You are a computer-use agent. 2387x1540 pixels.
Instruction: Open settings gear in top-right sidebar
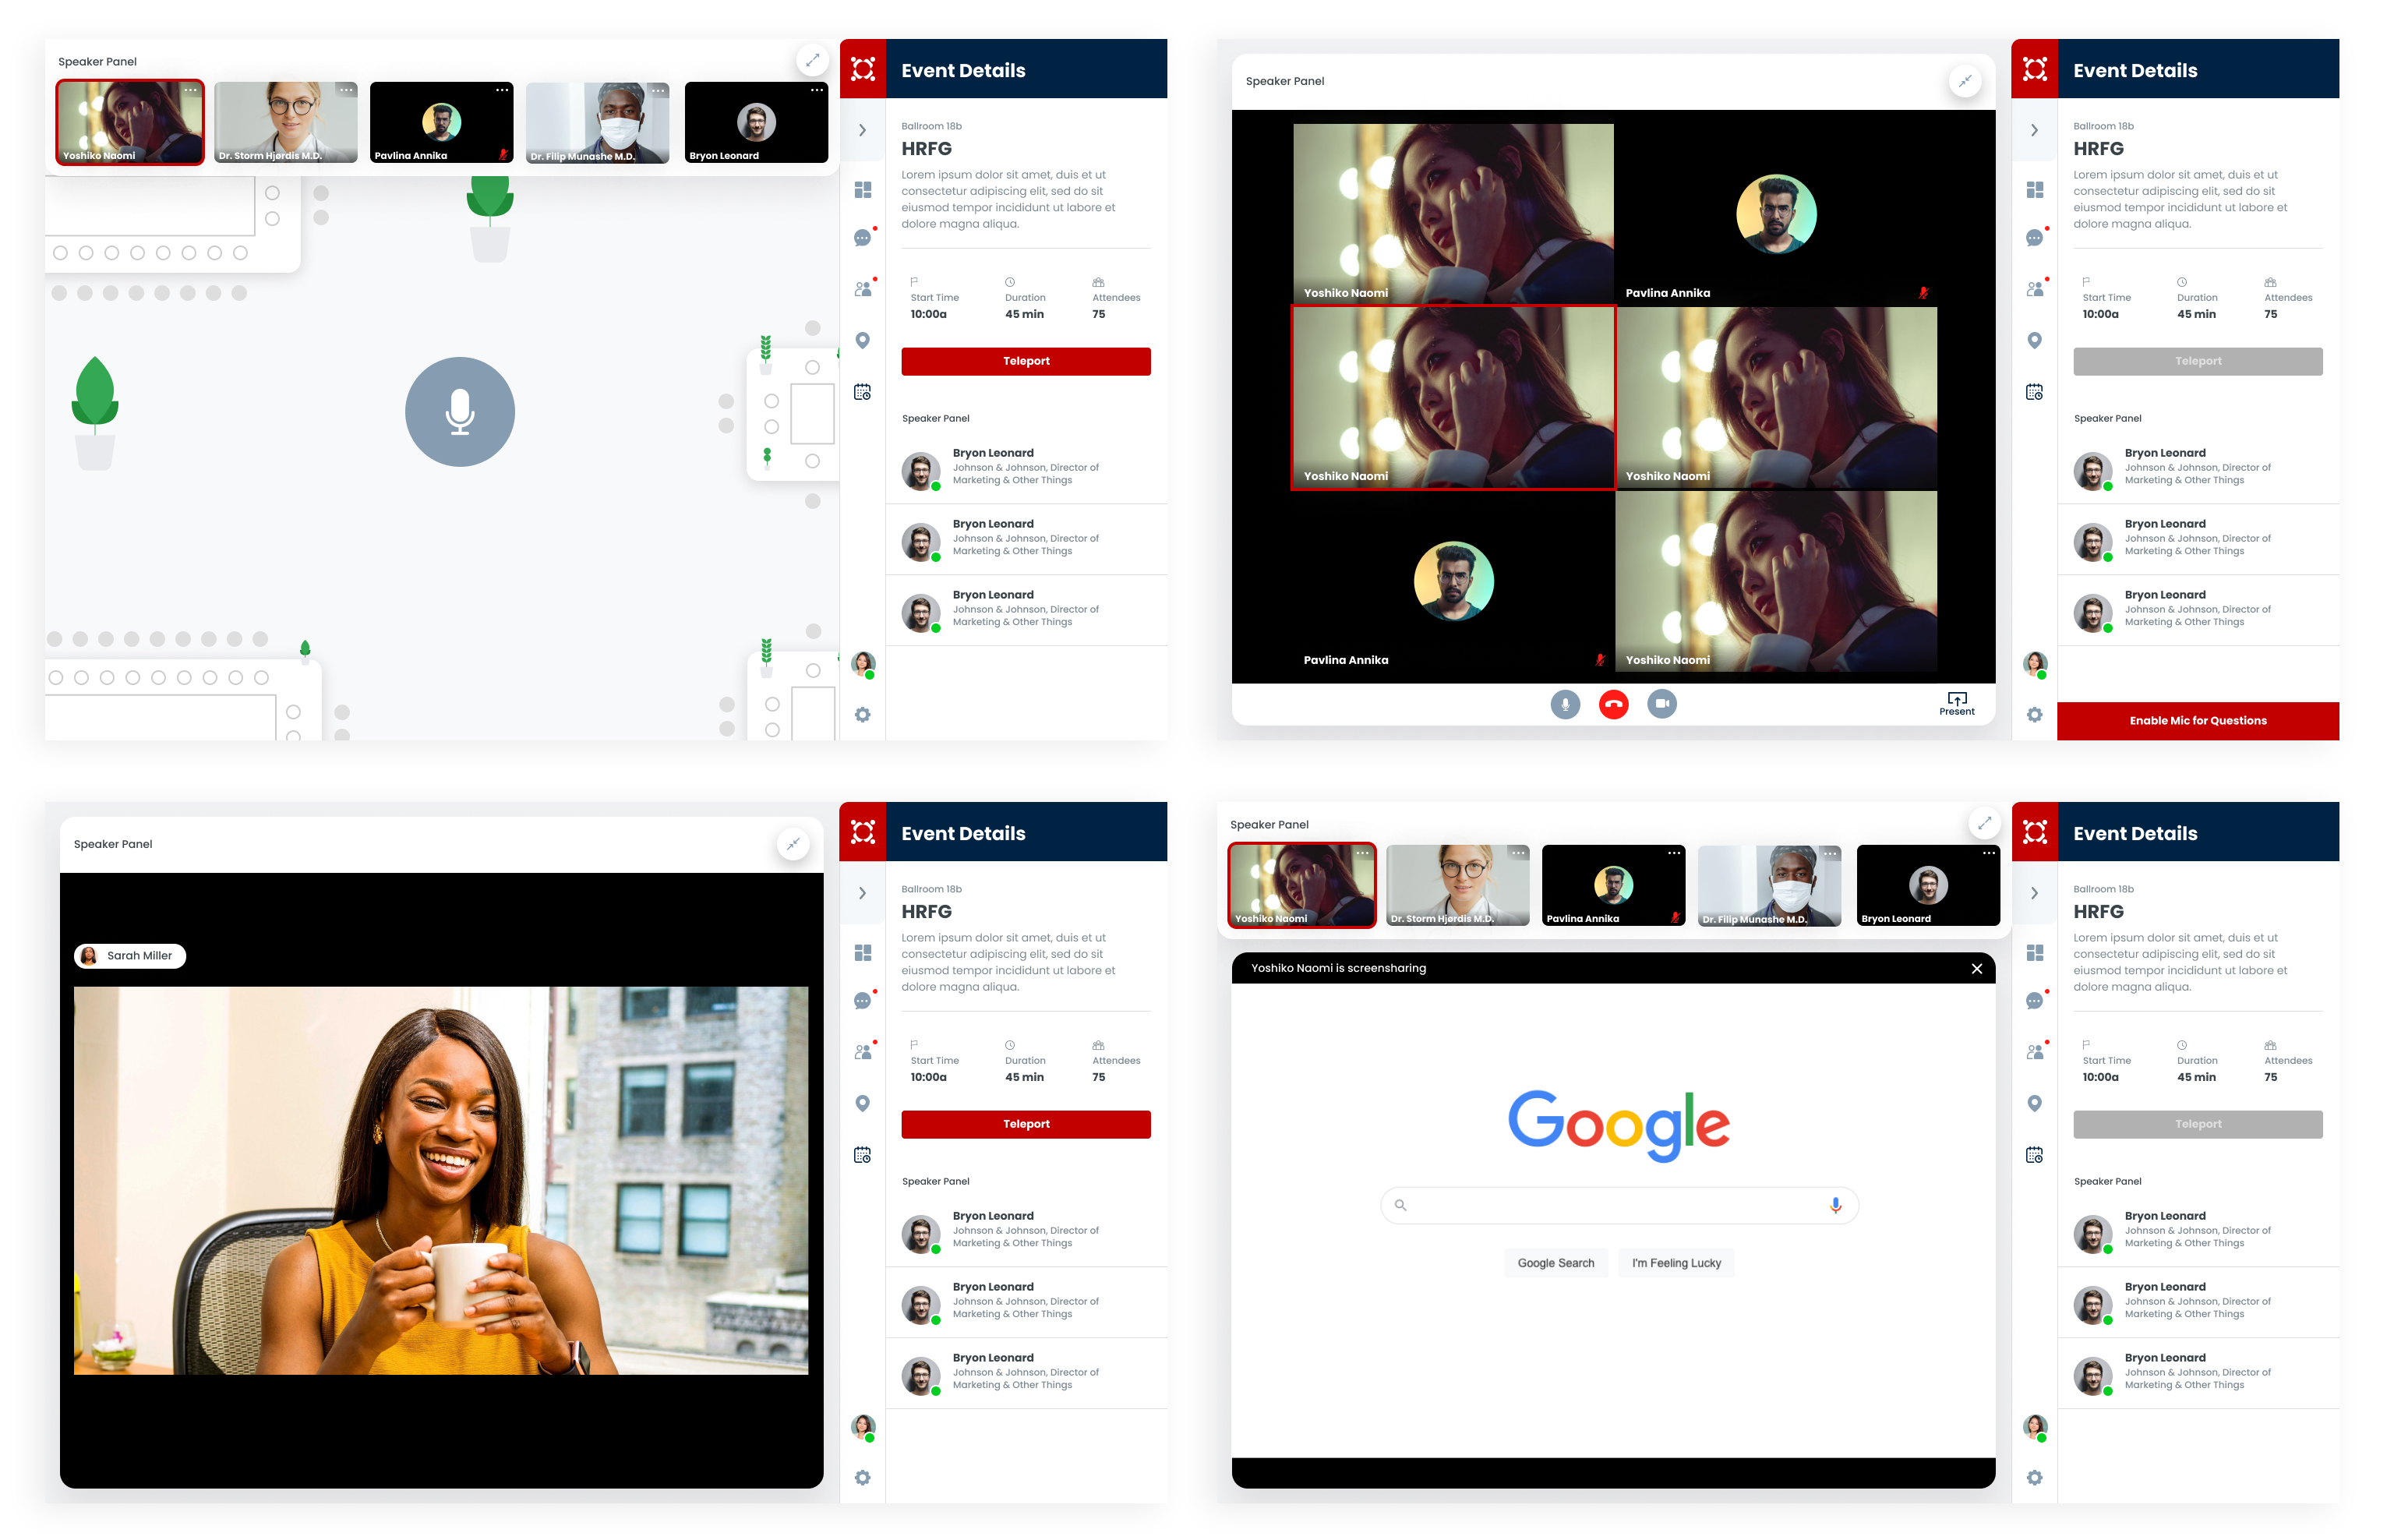click(x=2034, y=715)
